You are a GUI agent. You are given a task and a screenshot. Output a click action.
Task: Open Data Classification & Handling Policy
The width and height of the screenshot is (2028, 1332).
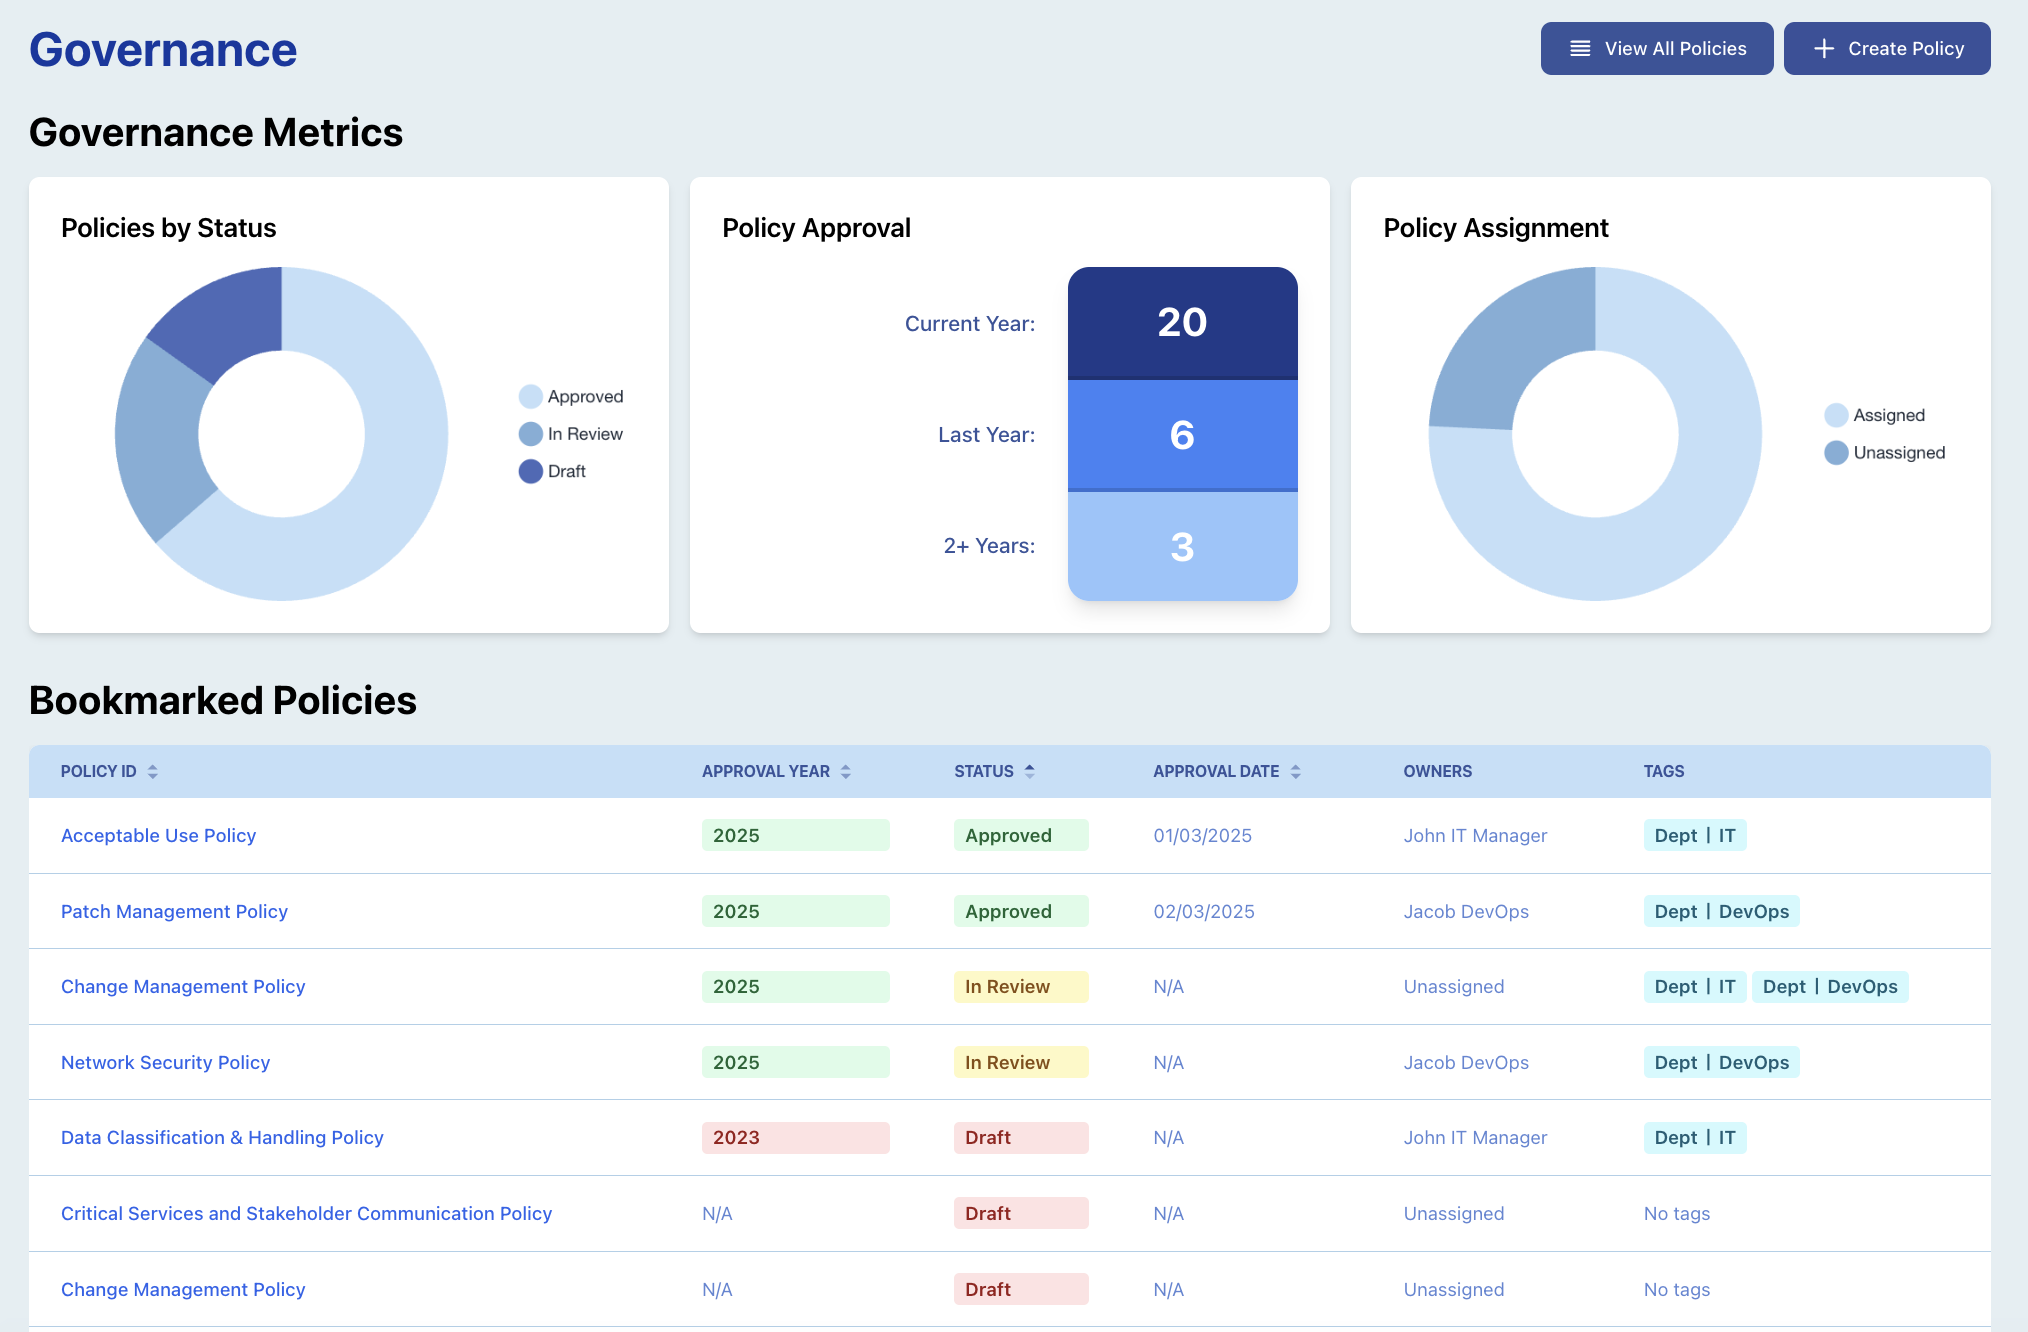point(222,1138)
